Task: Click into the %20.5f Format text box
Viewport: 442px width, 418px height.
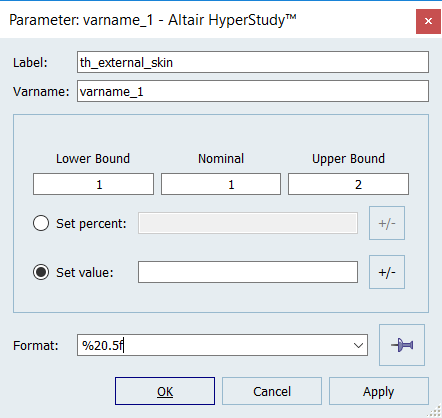Action: (213, 345)
